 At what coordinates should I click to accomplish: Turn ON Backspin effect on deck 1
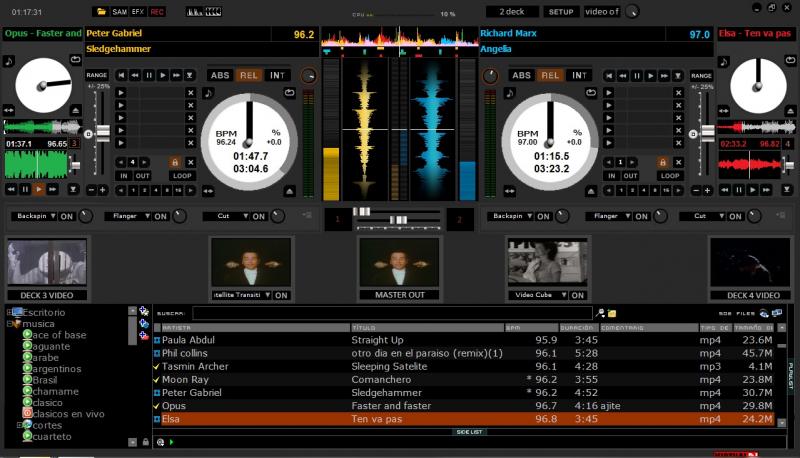pos(67,216)
